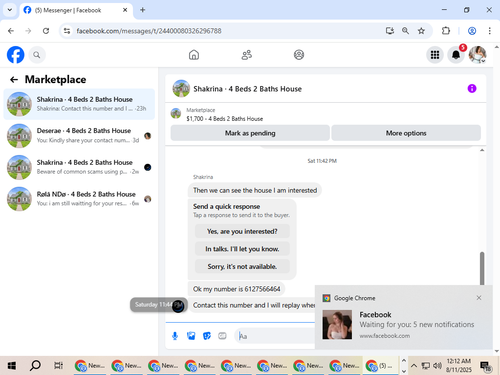
Task: Open the Facebook menu grid icon
Action: tap(435, 55)
